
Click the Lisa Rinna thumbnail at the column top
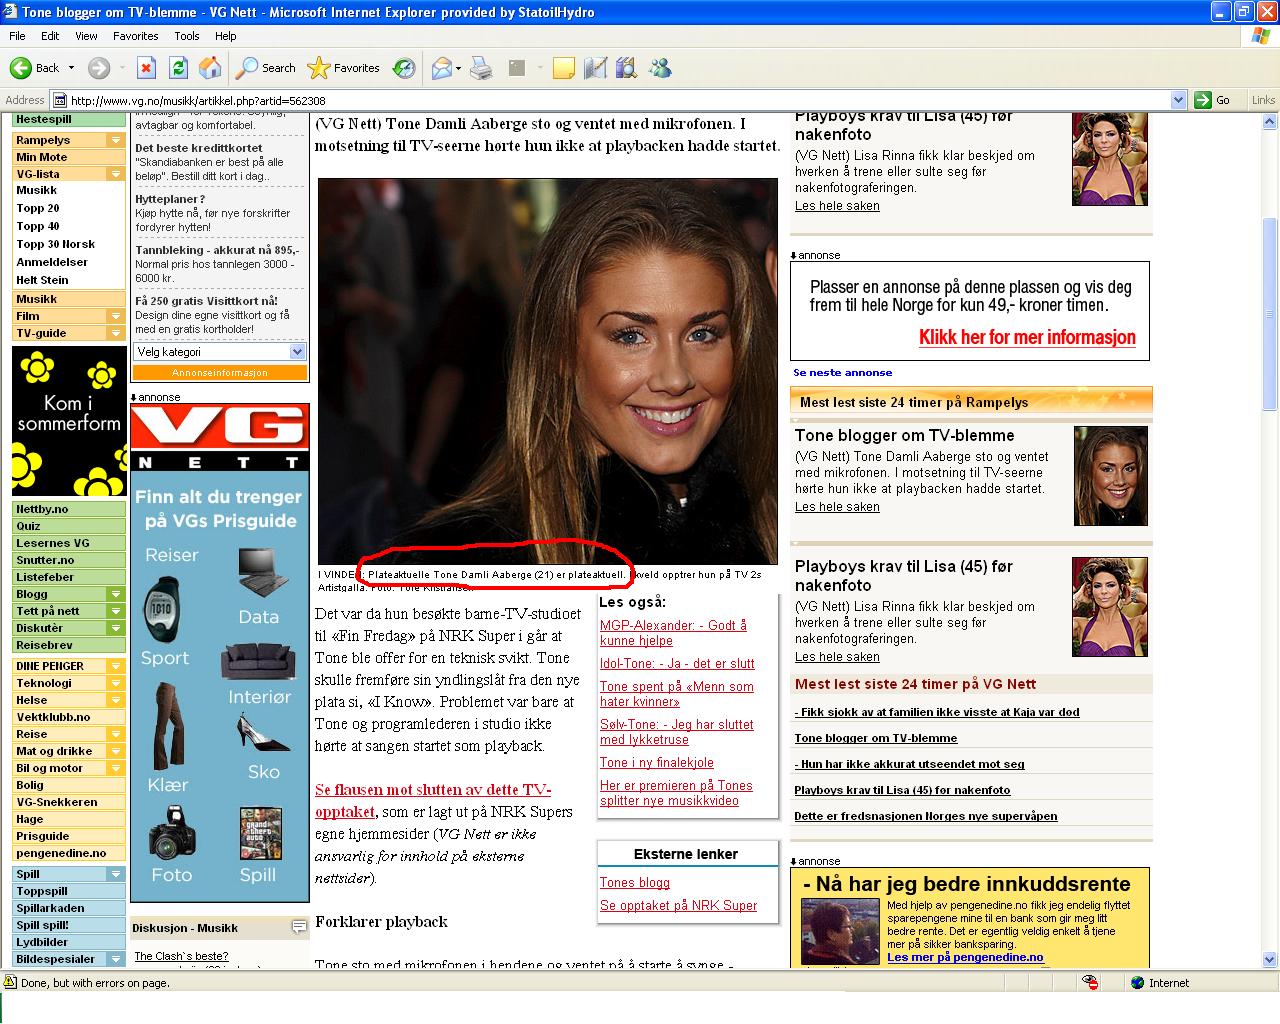tap(1110, 159)
